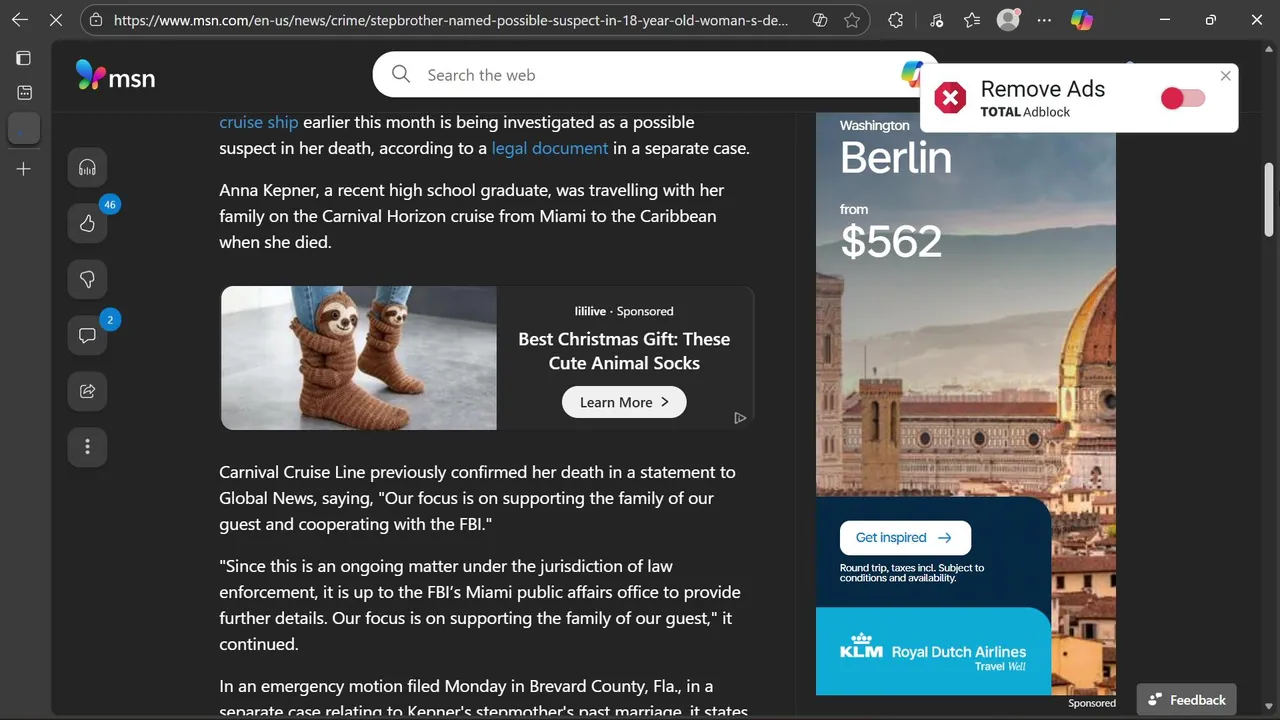Screen dimensions: 1280x720
Task: Open the article more options menu
Action: tap(87, 447)
